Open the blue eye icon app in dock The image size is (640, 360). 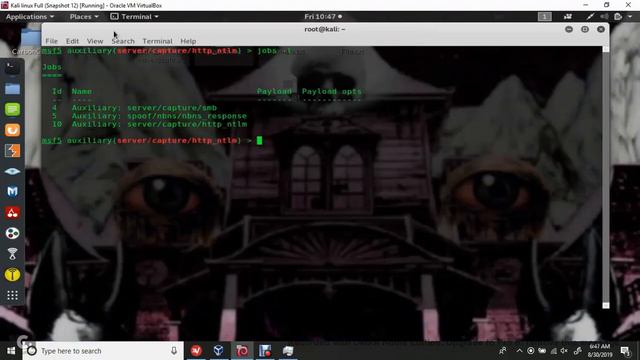12,171
